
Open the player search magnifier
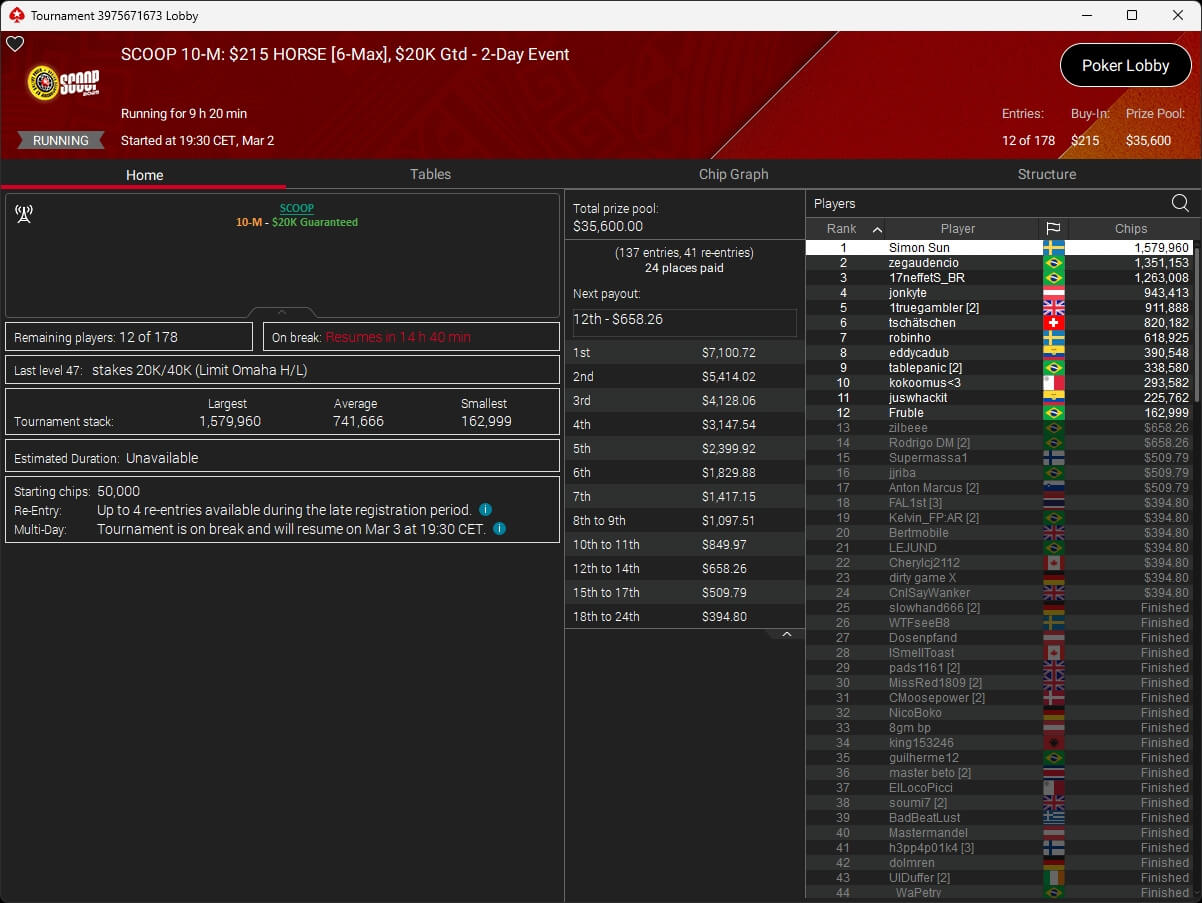[x=1180, y=204]
